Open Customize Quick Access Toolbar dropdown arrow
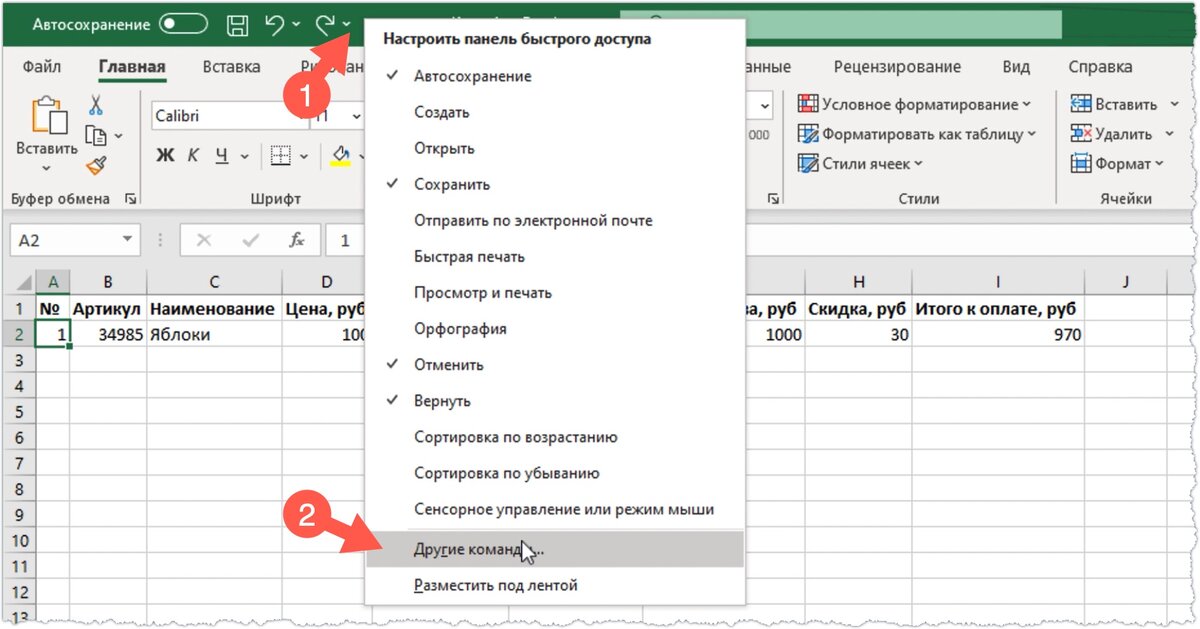Viewport: 1200px width, 629px height. click(346, 25)
